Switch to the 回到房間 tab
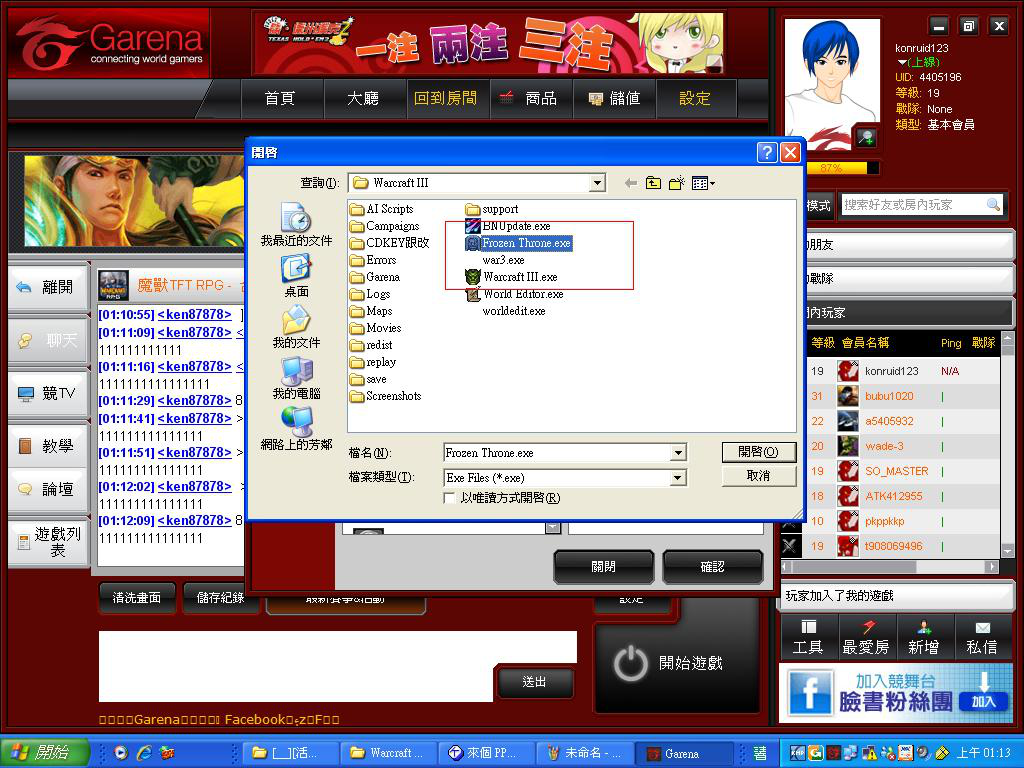This screenshot has width=1024, height=768. click(446, 99)
